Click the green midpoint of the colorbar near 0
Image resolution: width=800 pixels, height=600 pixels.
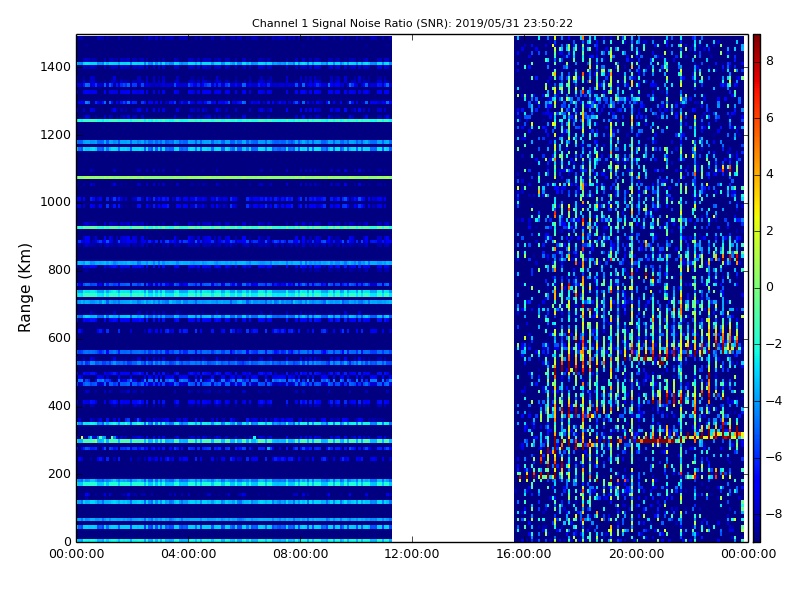(757, 288)
